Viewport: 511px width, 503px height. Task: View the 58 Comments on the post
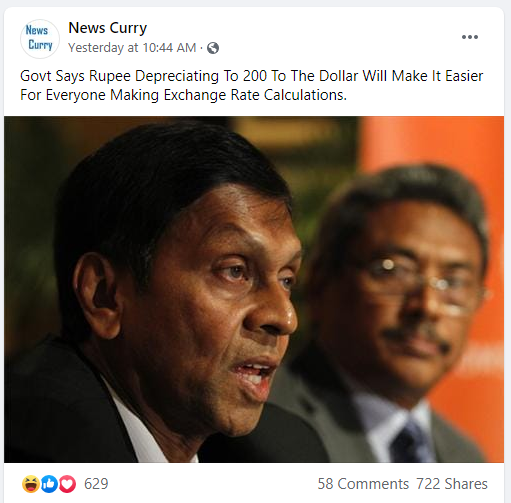point(363,484)
